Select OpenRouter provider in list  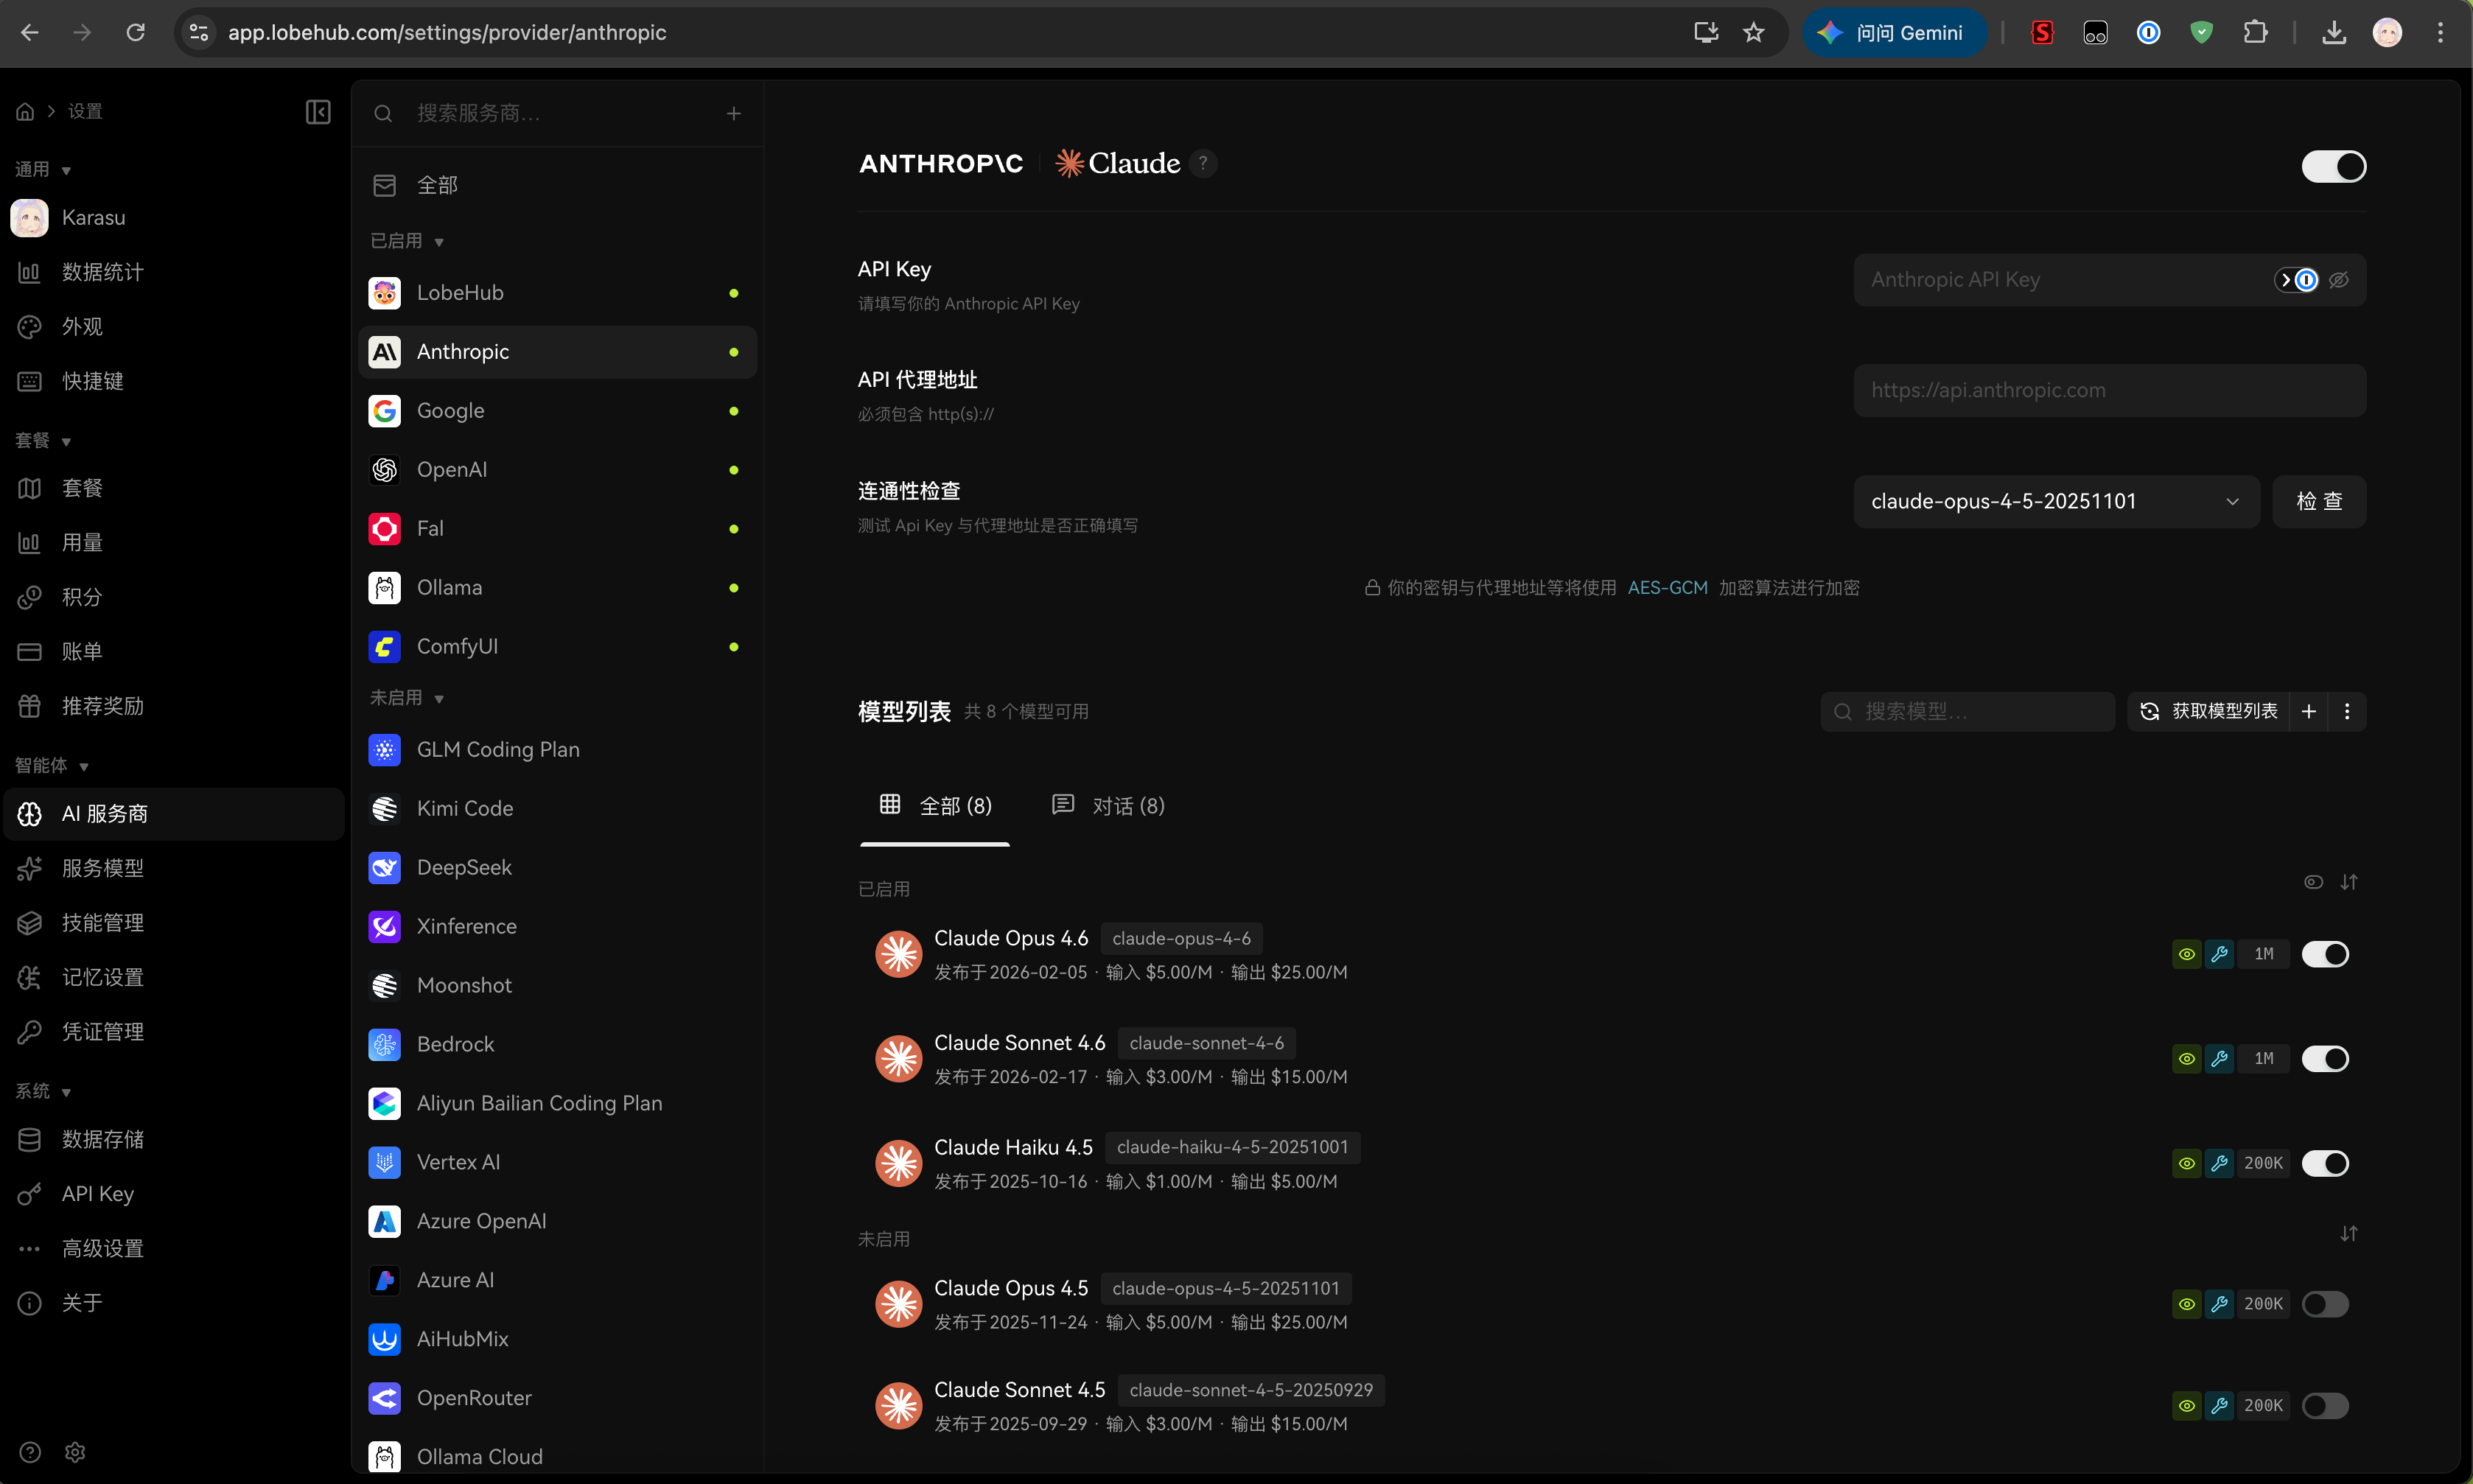(557, 1398)
